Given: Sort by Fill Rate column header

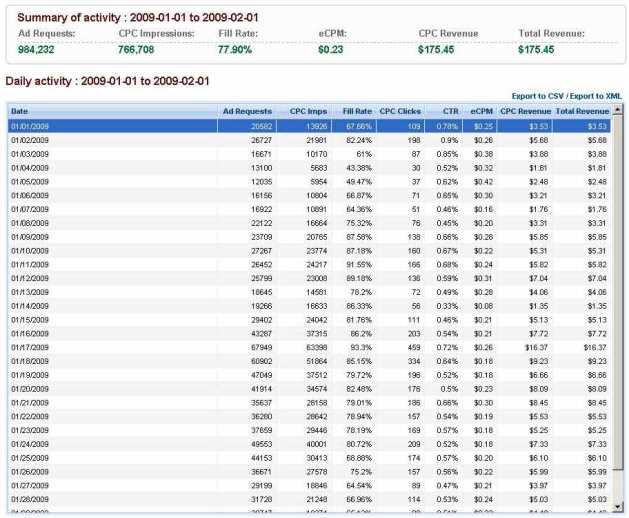Looking at the screenshot, I should click(357, 111).
